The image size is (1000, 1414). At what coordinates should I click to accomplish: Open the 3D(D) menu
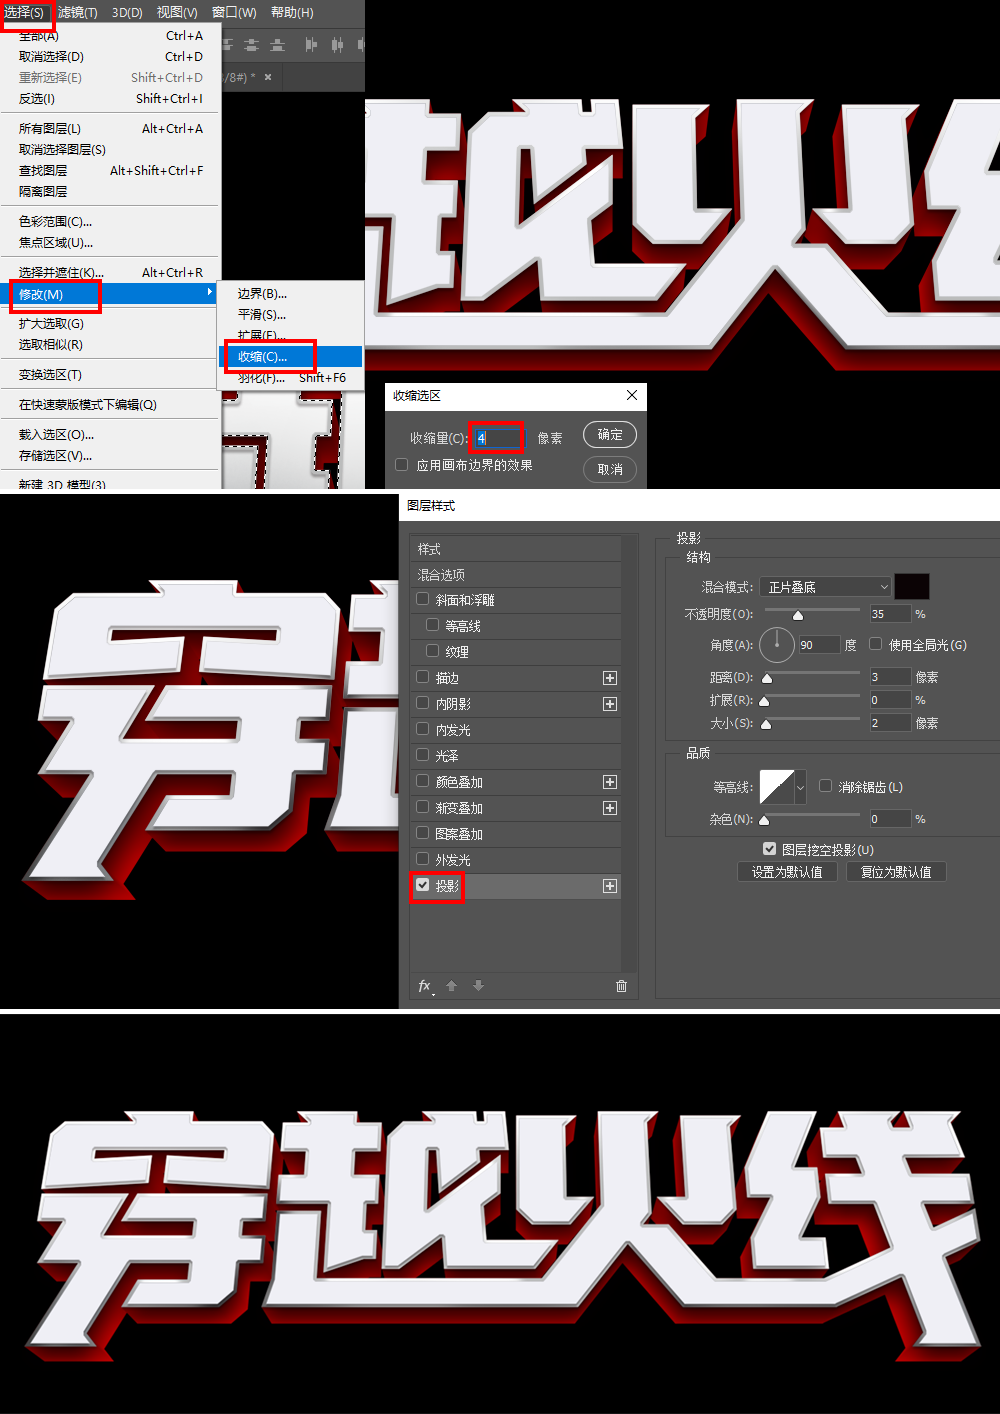pyautogui.click(x=127, y=12)
